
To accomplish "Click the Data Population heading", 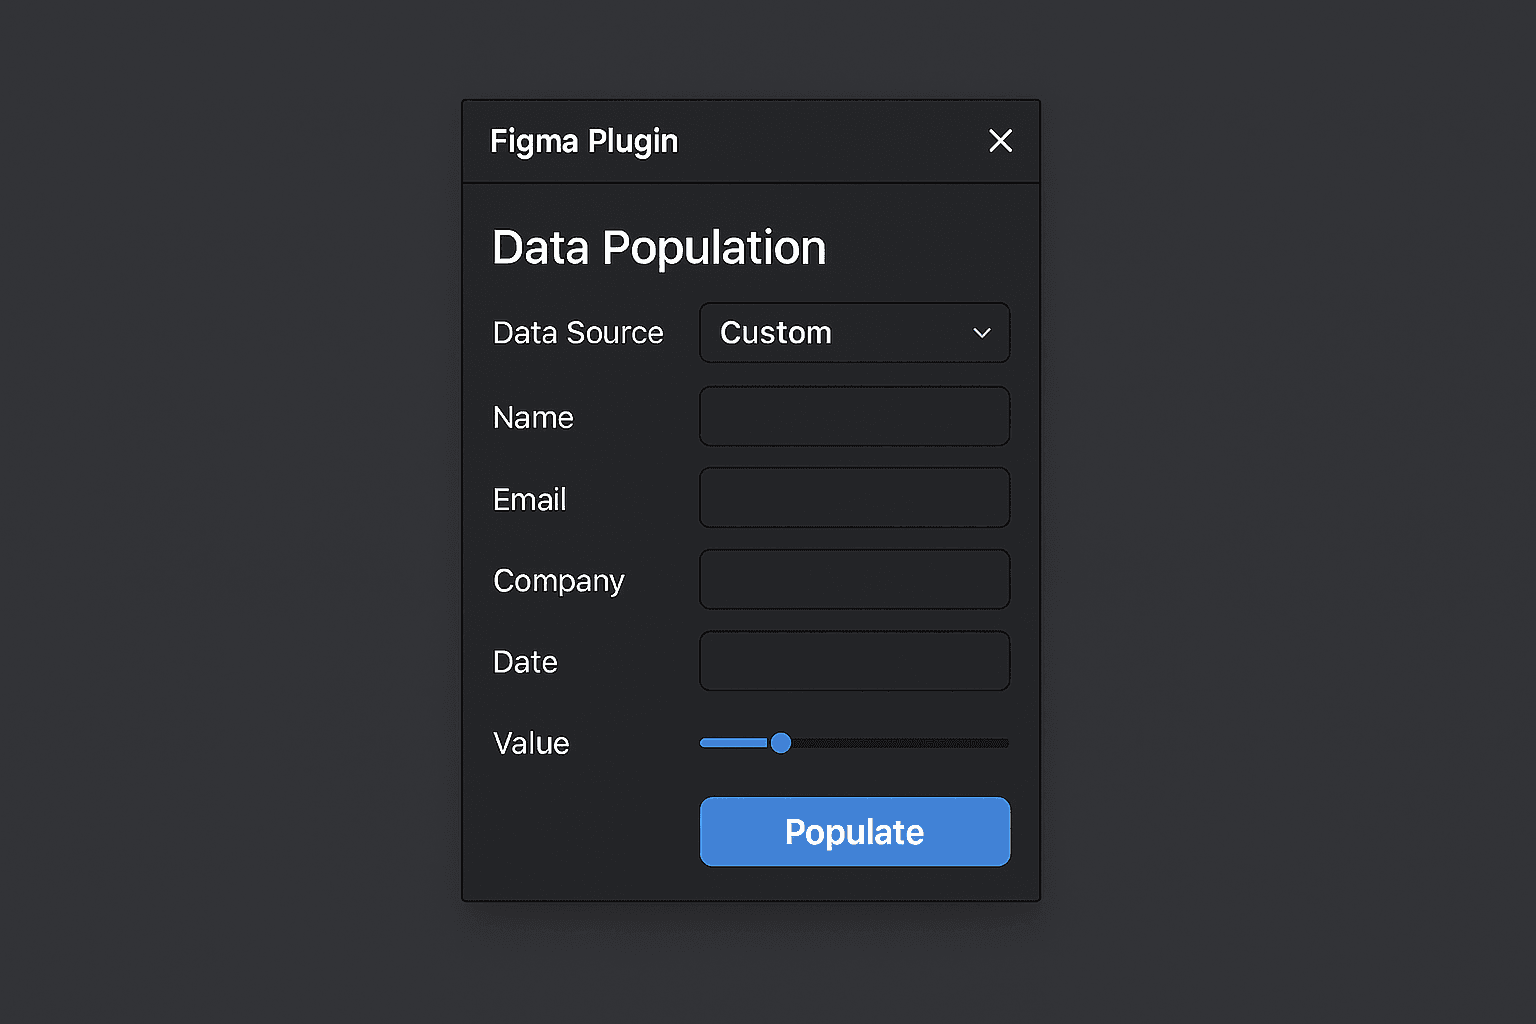I will pos(659,248).
